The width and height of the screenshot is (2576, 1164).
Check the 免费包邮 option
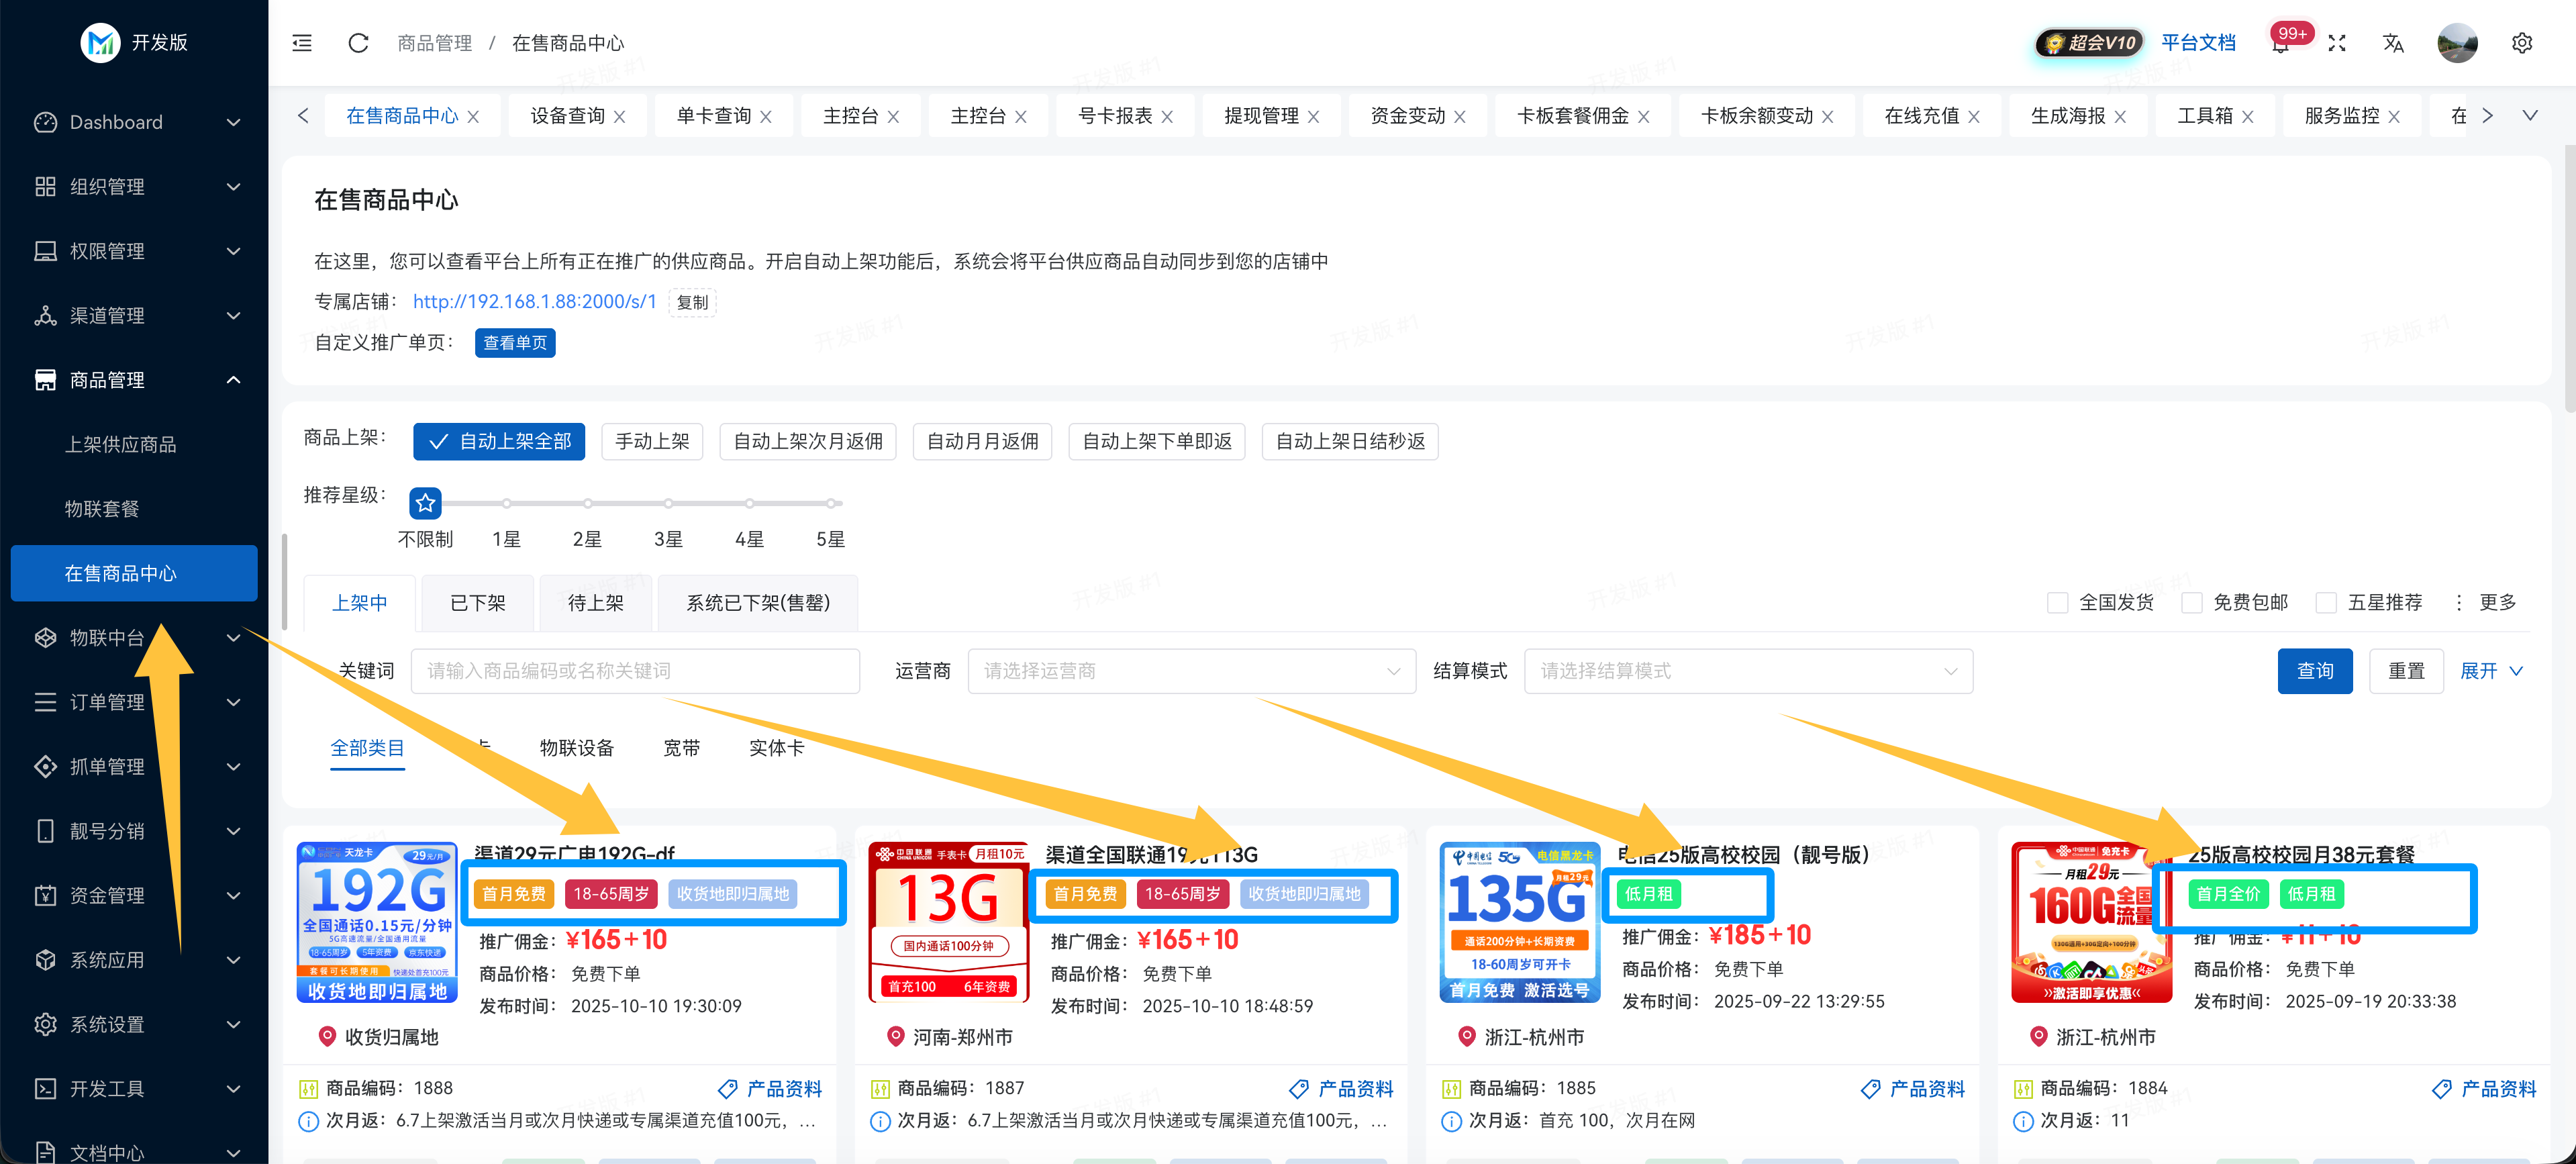(2191, 603)
